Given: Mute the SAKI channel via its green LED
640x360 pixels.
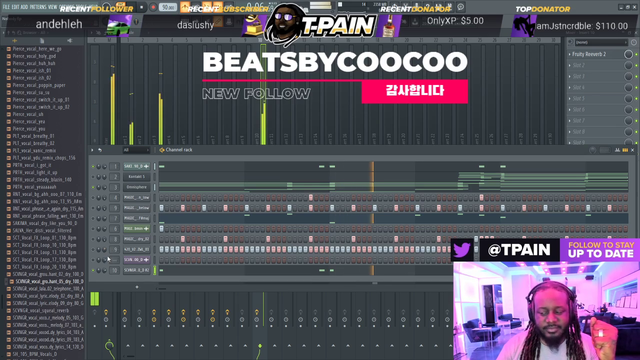Looking at the screenshot, I should click(93, 167).
